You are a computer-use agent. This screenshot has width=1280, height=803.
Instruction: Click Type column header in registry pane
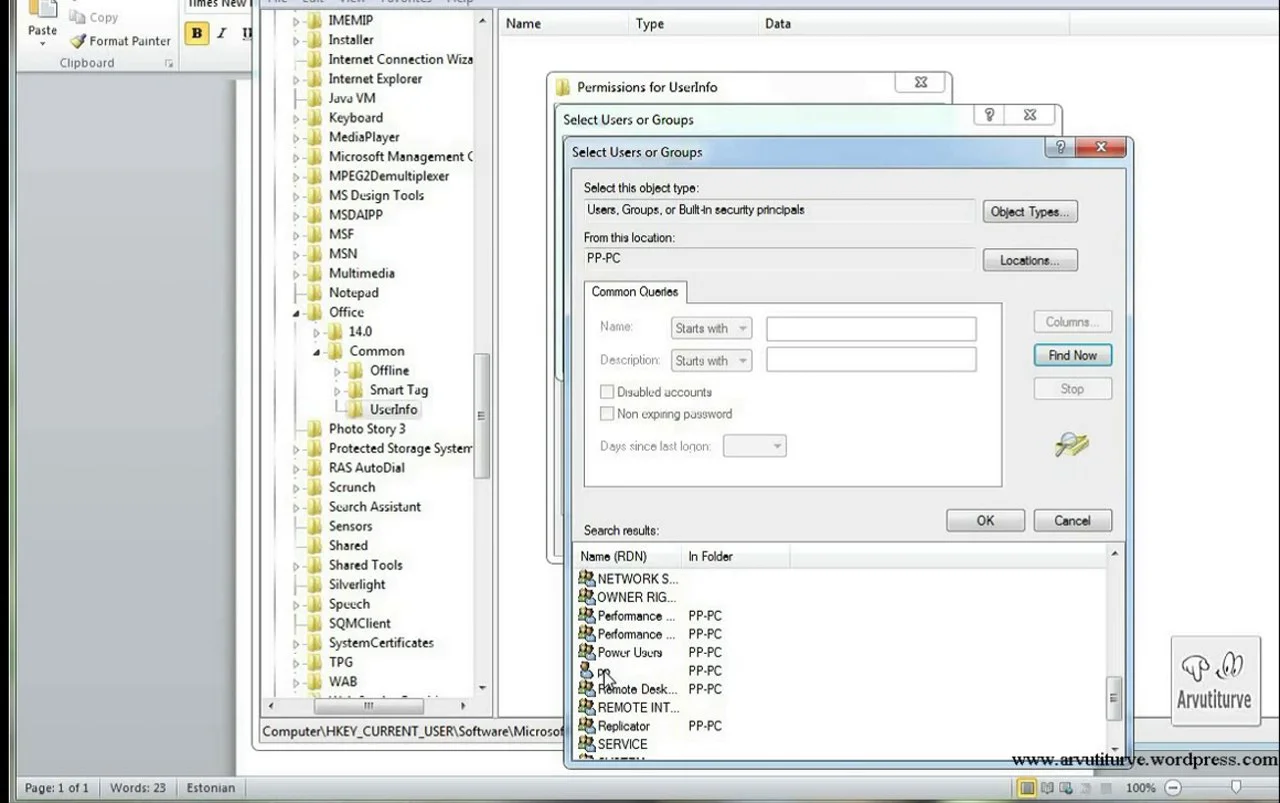pos(691,24)
